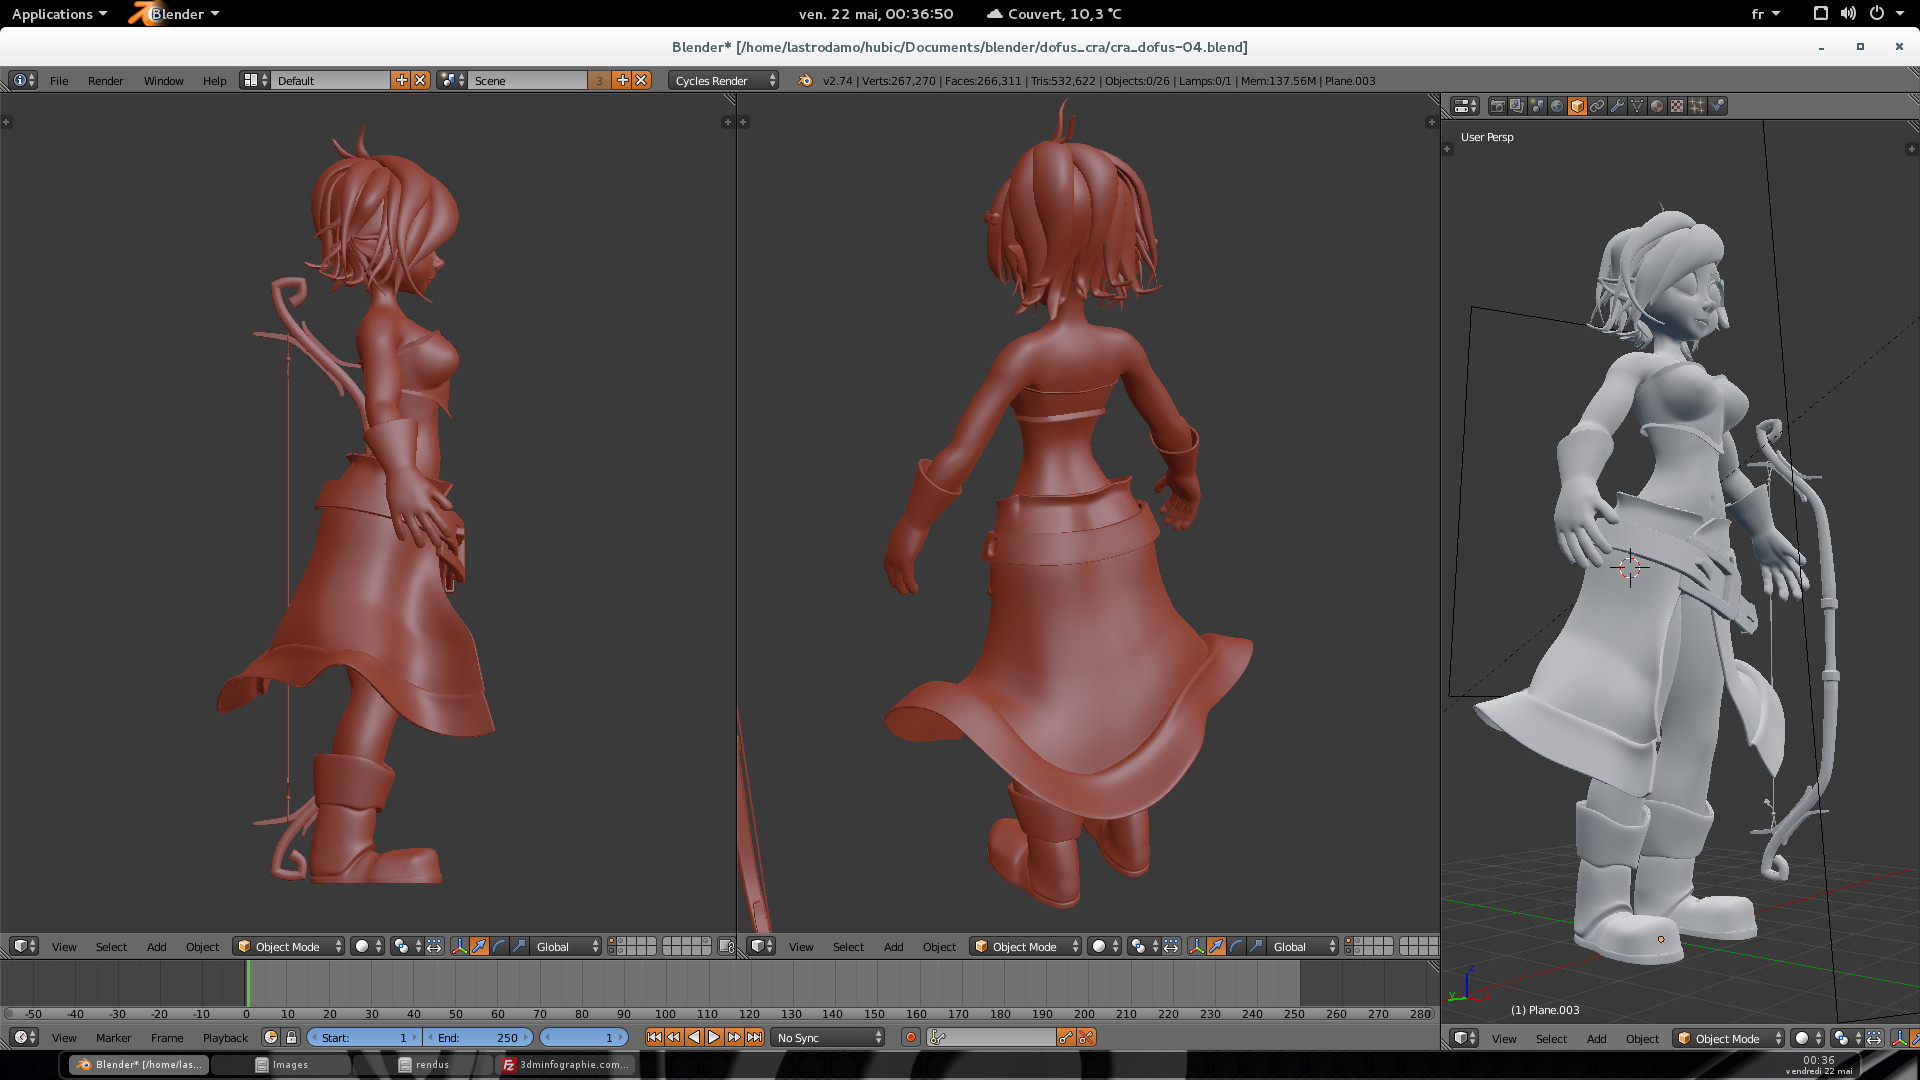Open the Object Constraints tab (chain icon)

(x=1597, y=106)
